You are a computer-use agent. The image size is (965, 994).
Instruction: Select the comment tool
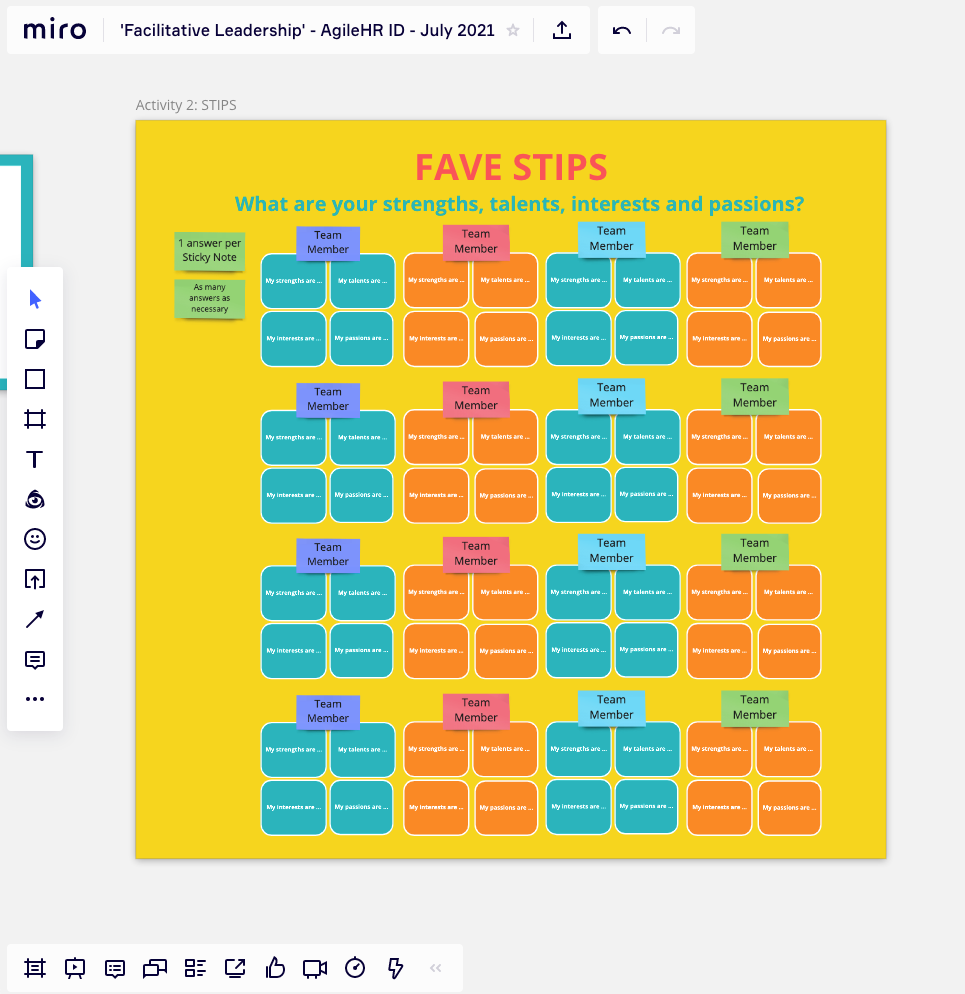coord(35,660)
